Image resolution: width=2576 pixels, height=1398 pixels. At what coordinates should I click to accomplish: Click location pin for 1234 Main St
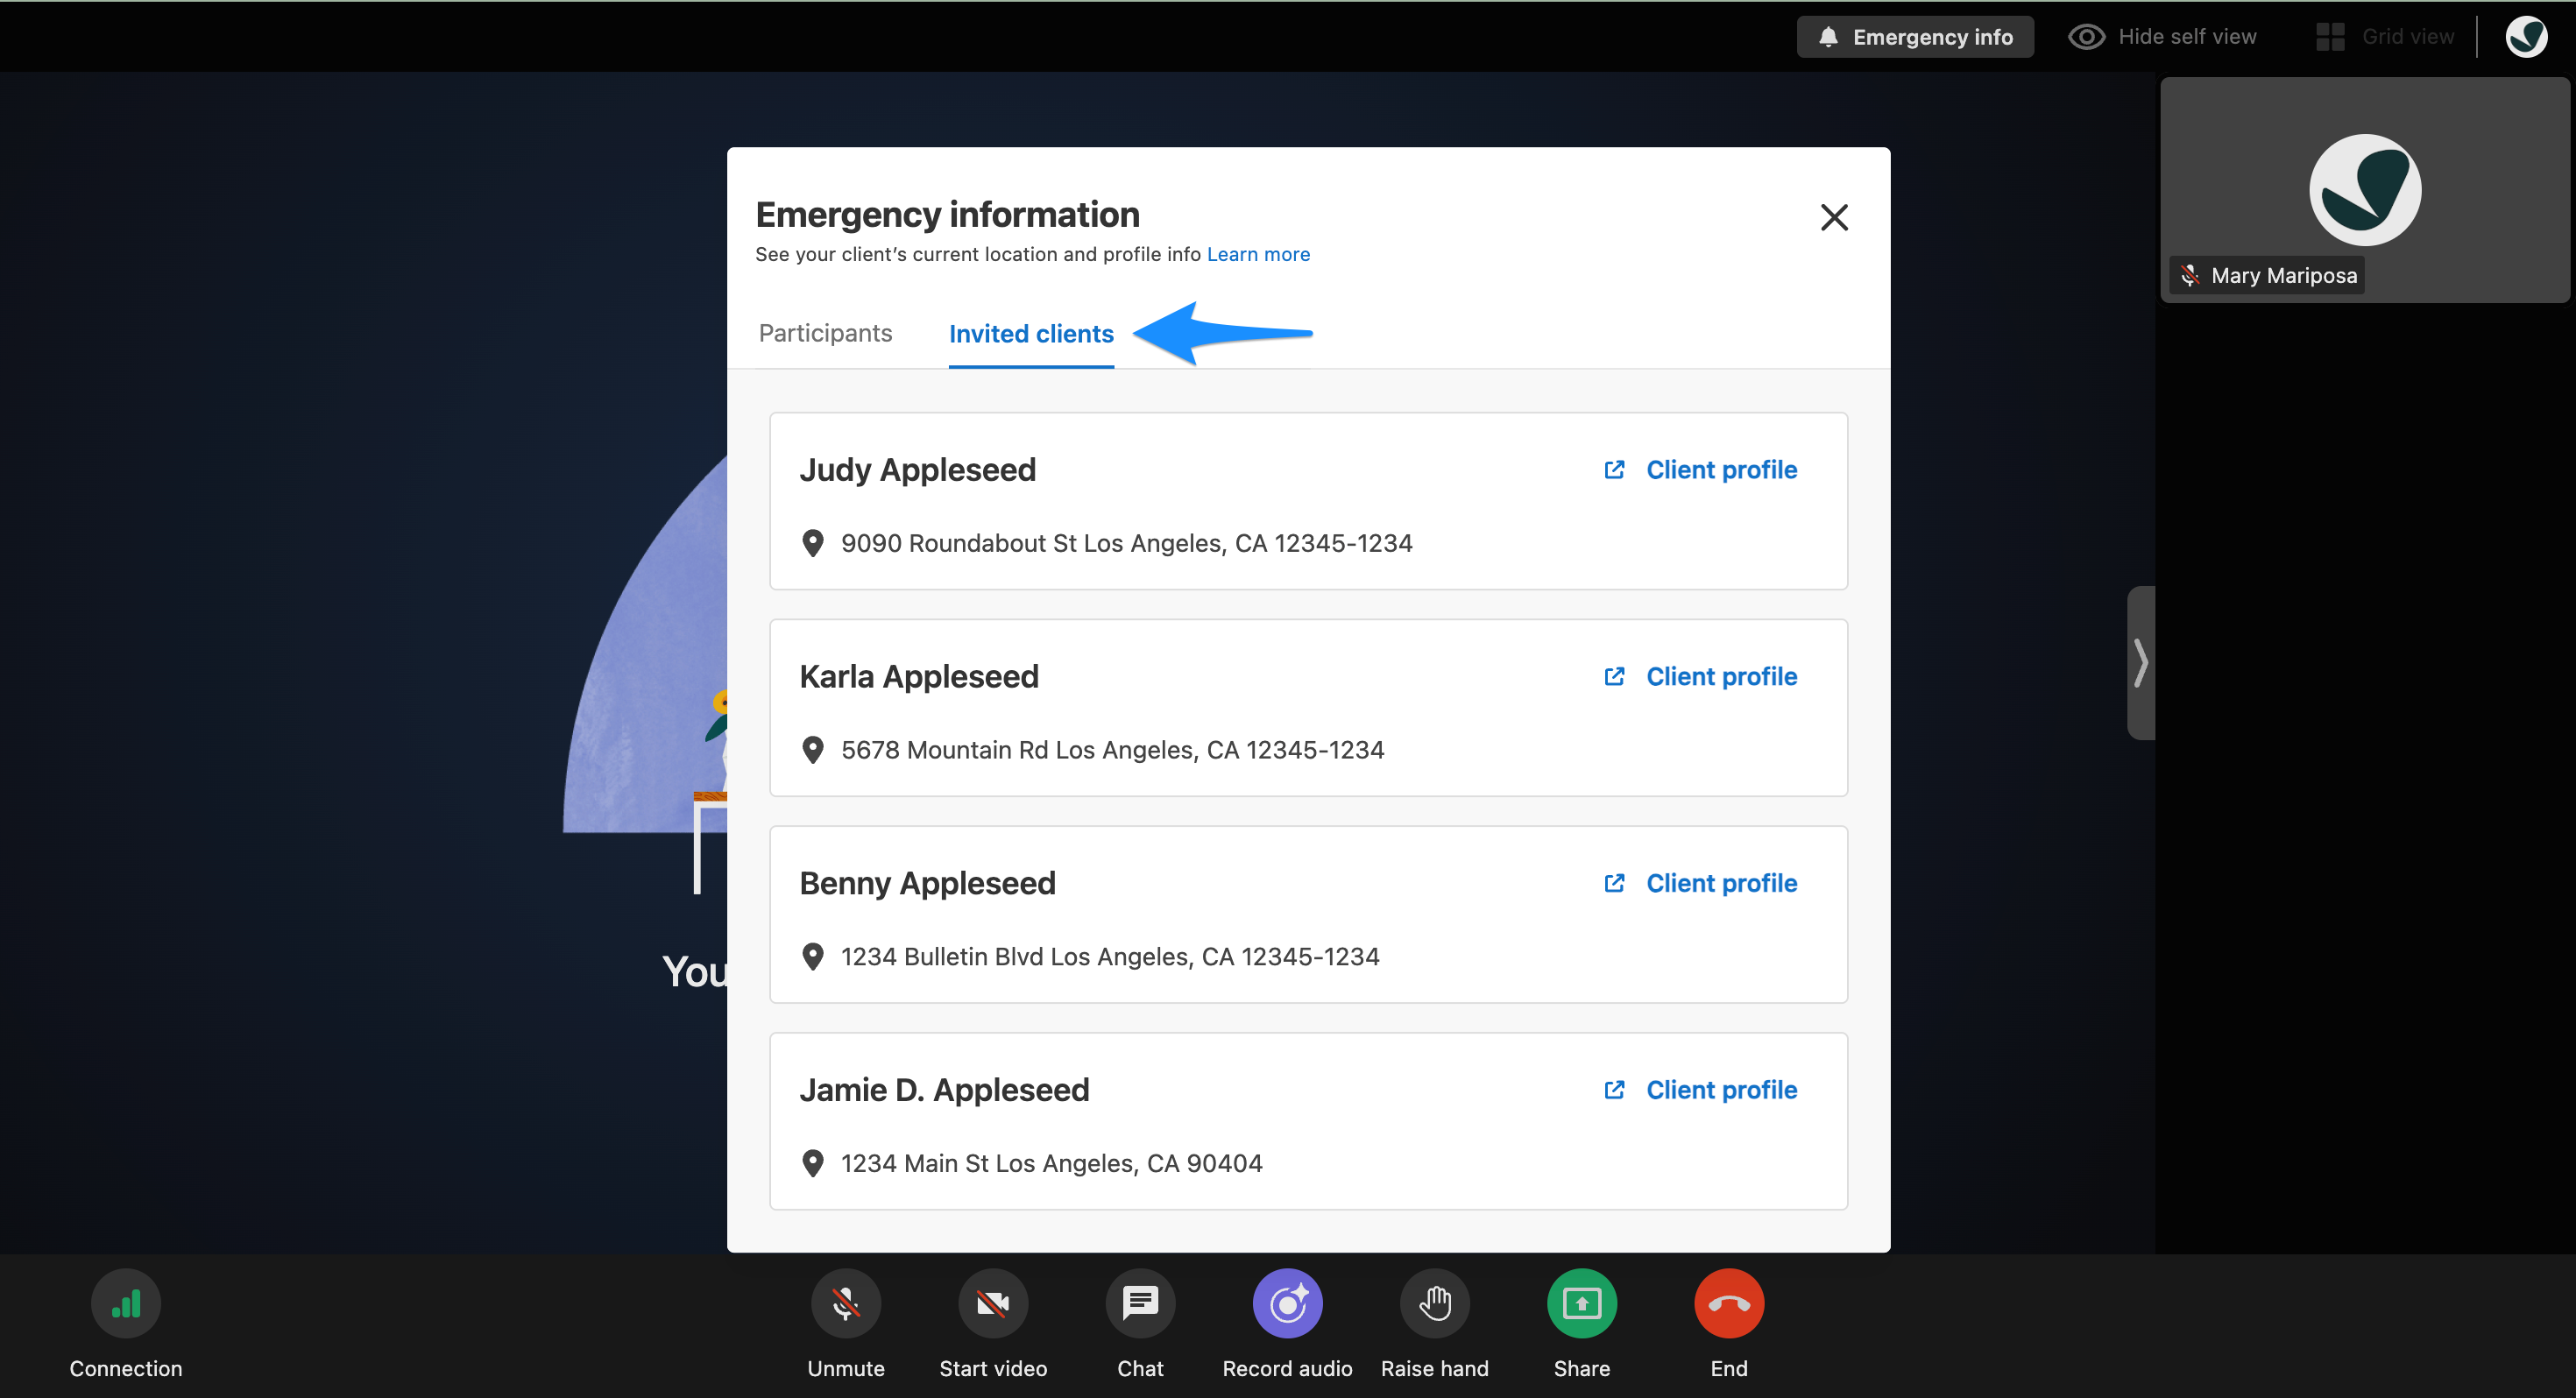(813, 1164)
